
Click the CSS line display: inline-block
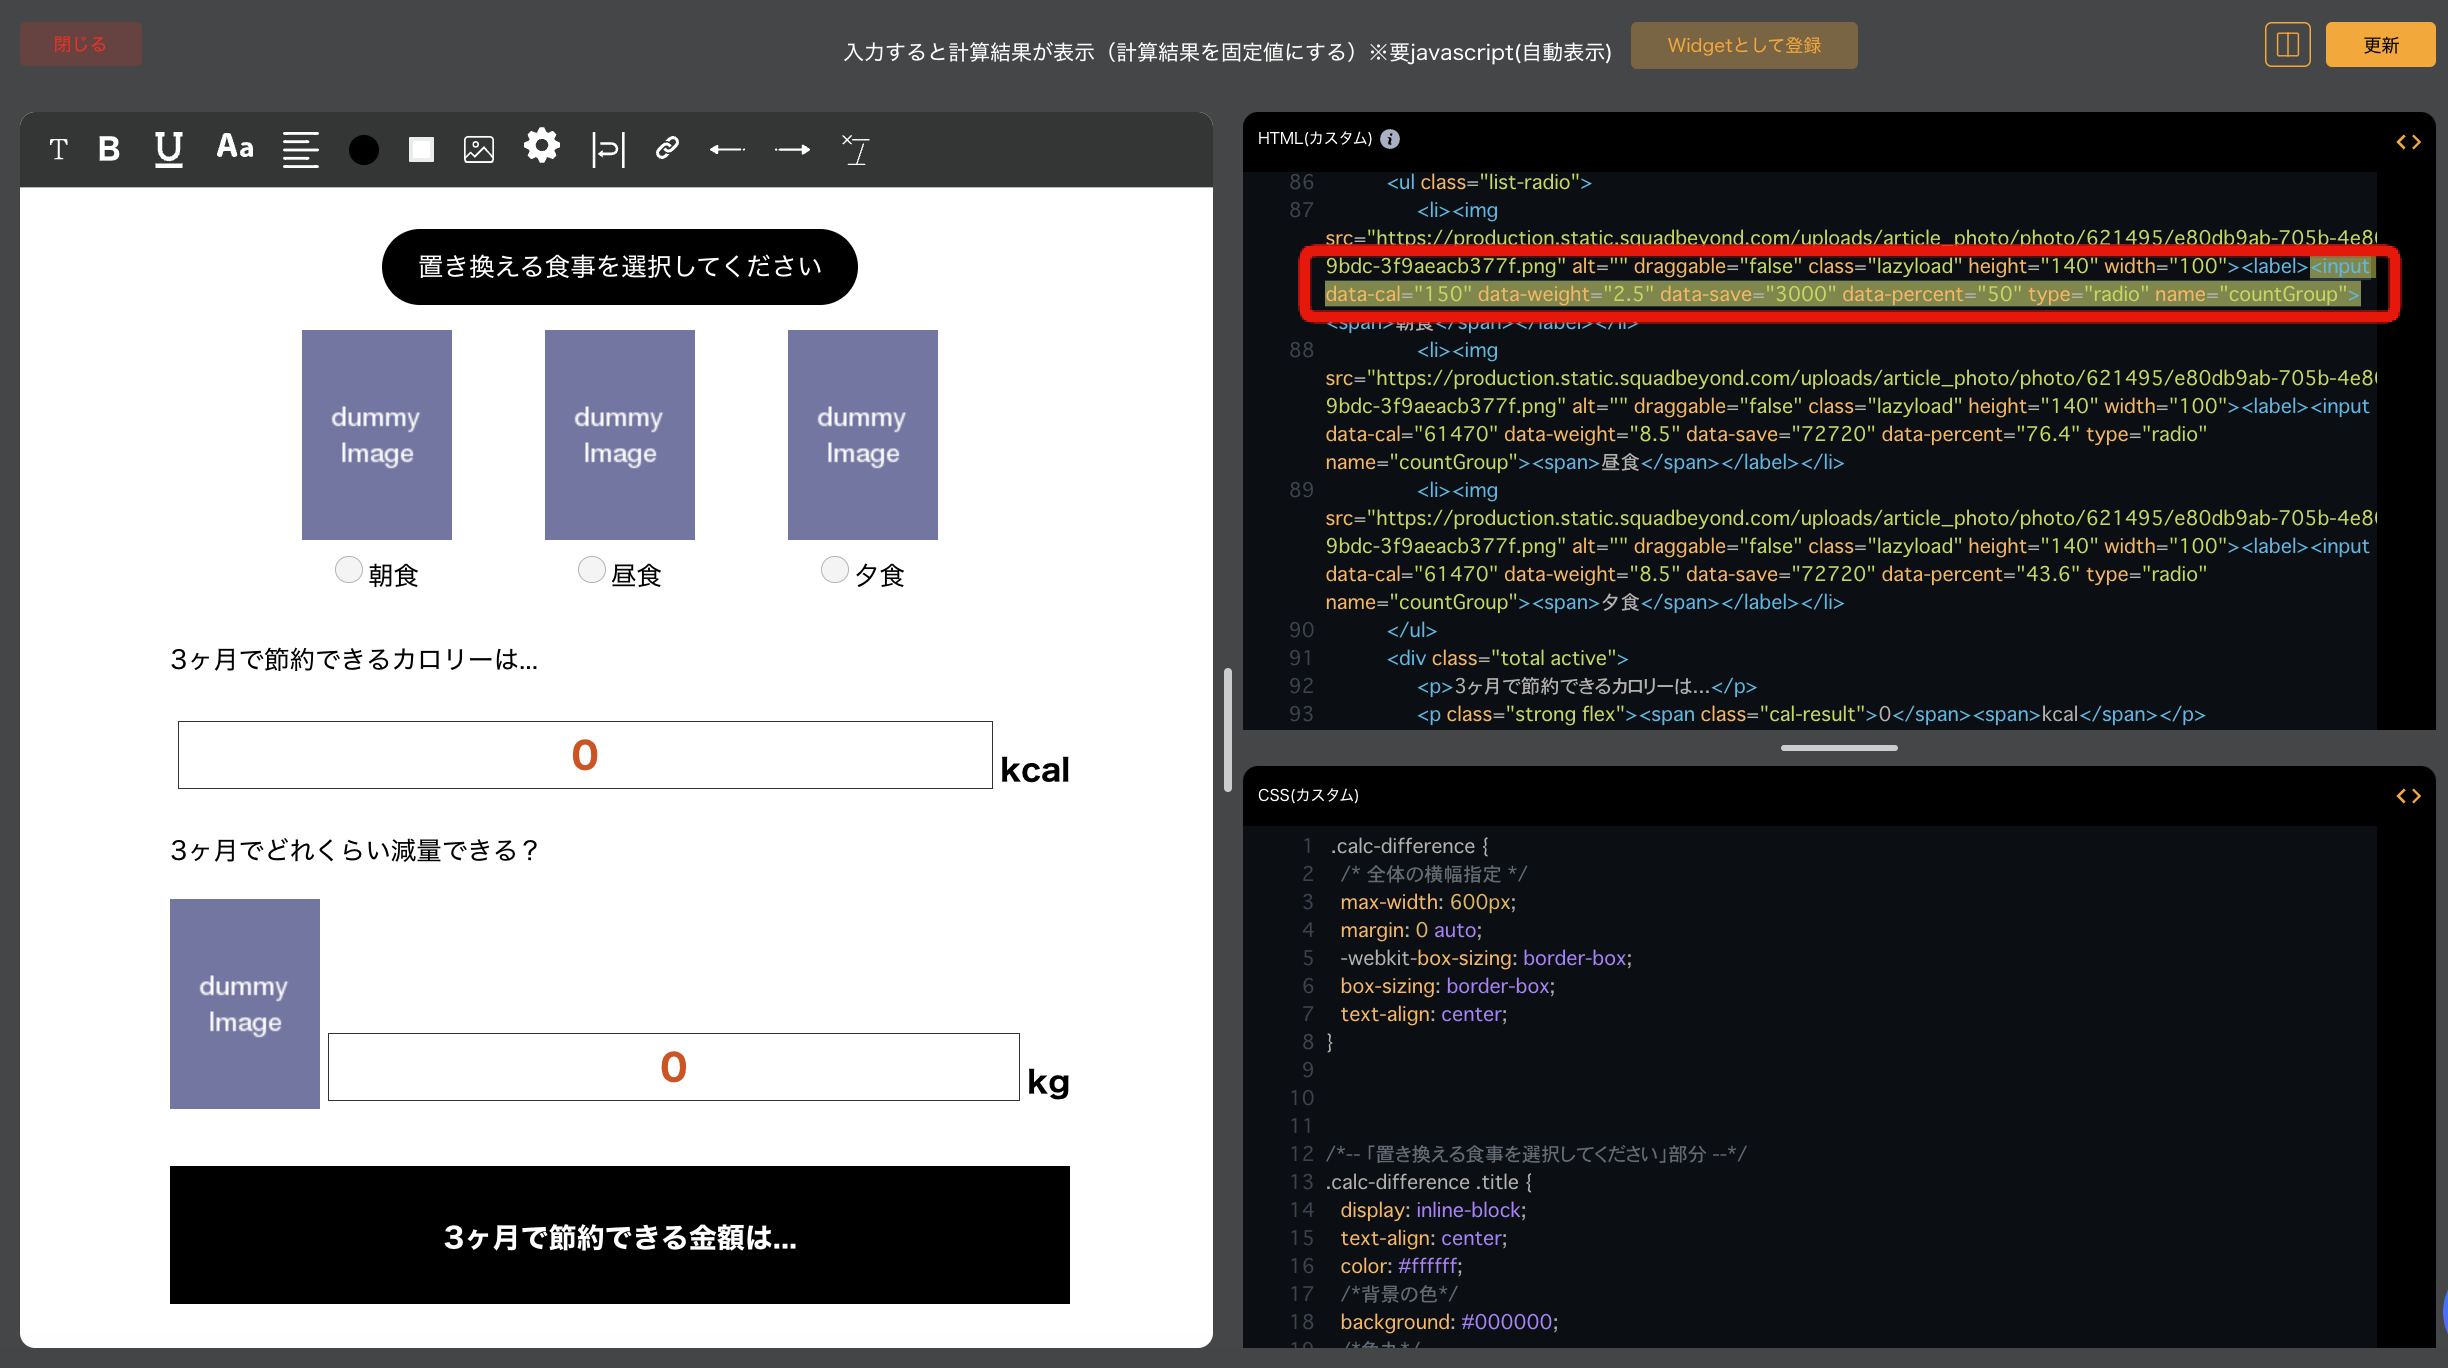pyautogui.click(x=1433, y=1210)
